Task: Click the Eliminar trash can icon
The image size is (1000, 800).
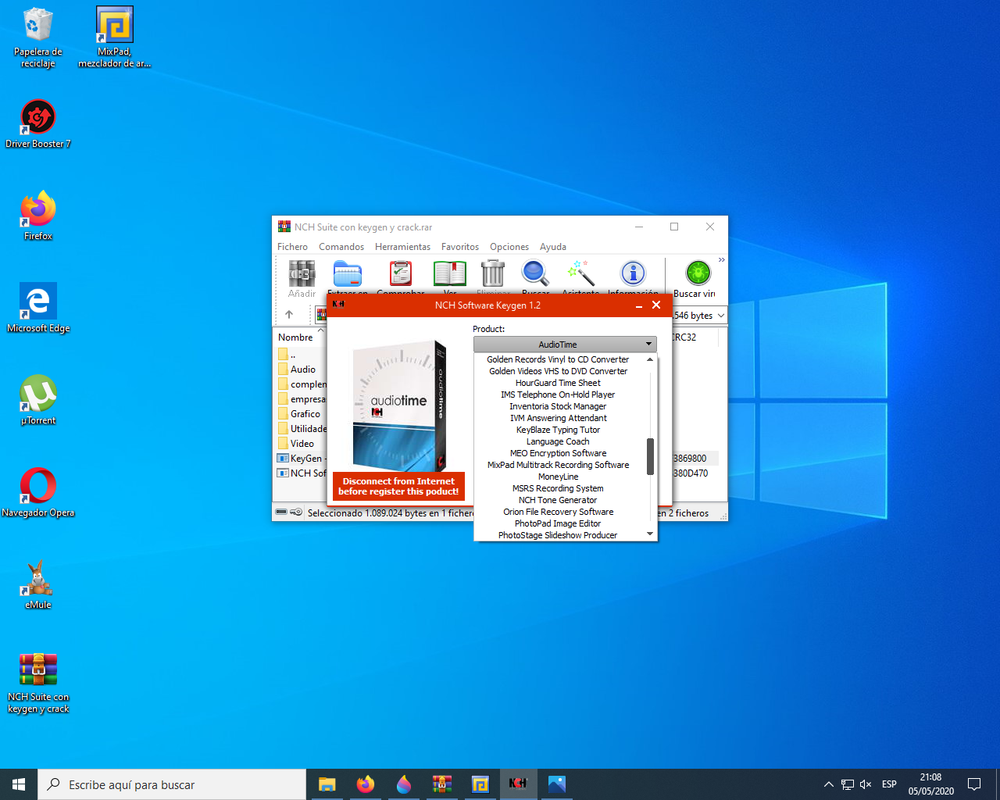Action: coord(493,274)
